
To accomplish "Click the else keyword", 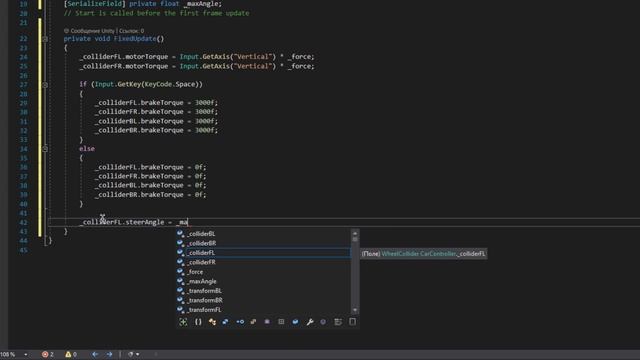I will pos(87,149).
